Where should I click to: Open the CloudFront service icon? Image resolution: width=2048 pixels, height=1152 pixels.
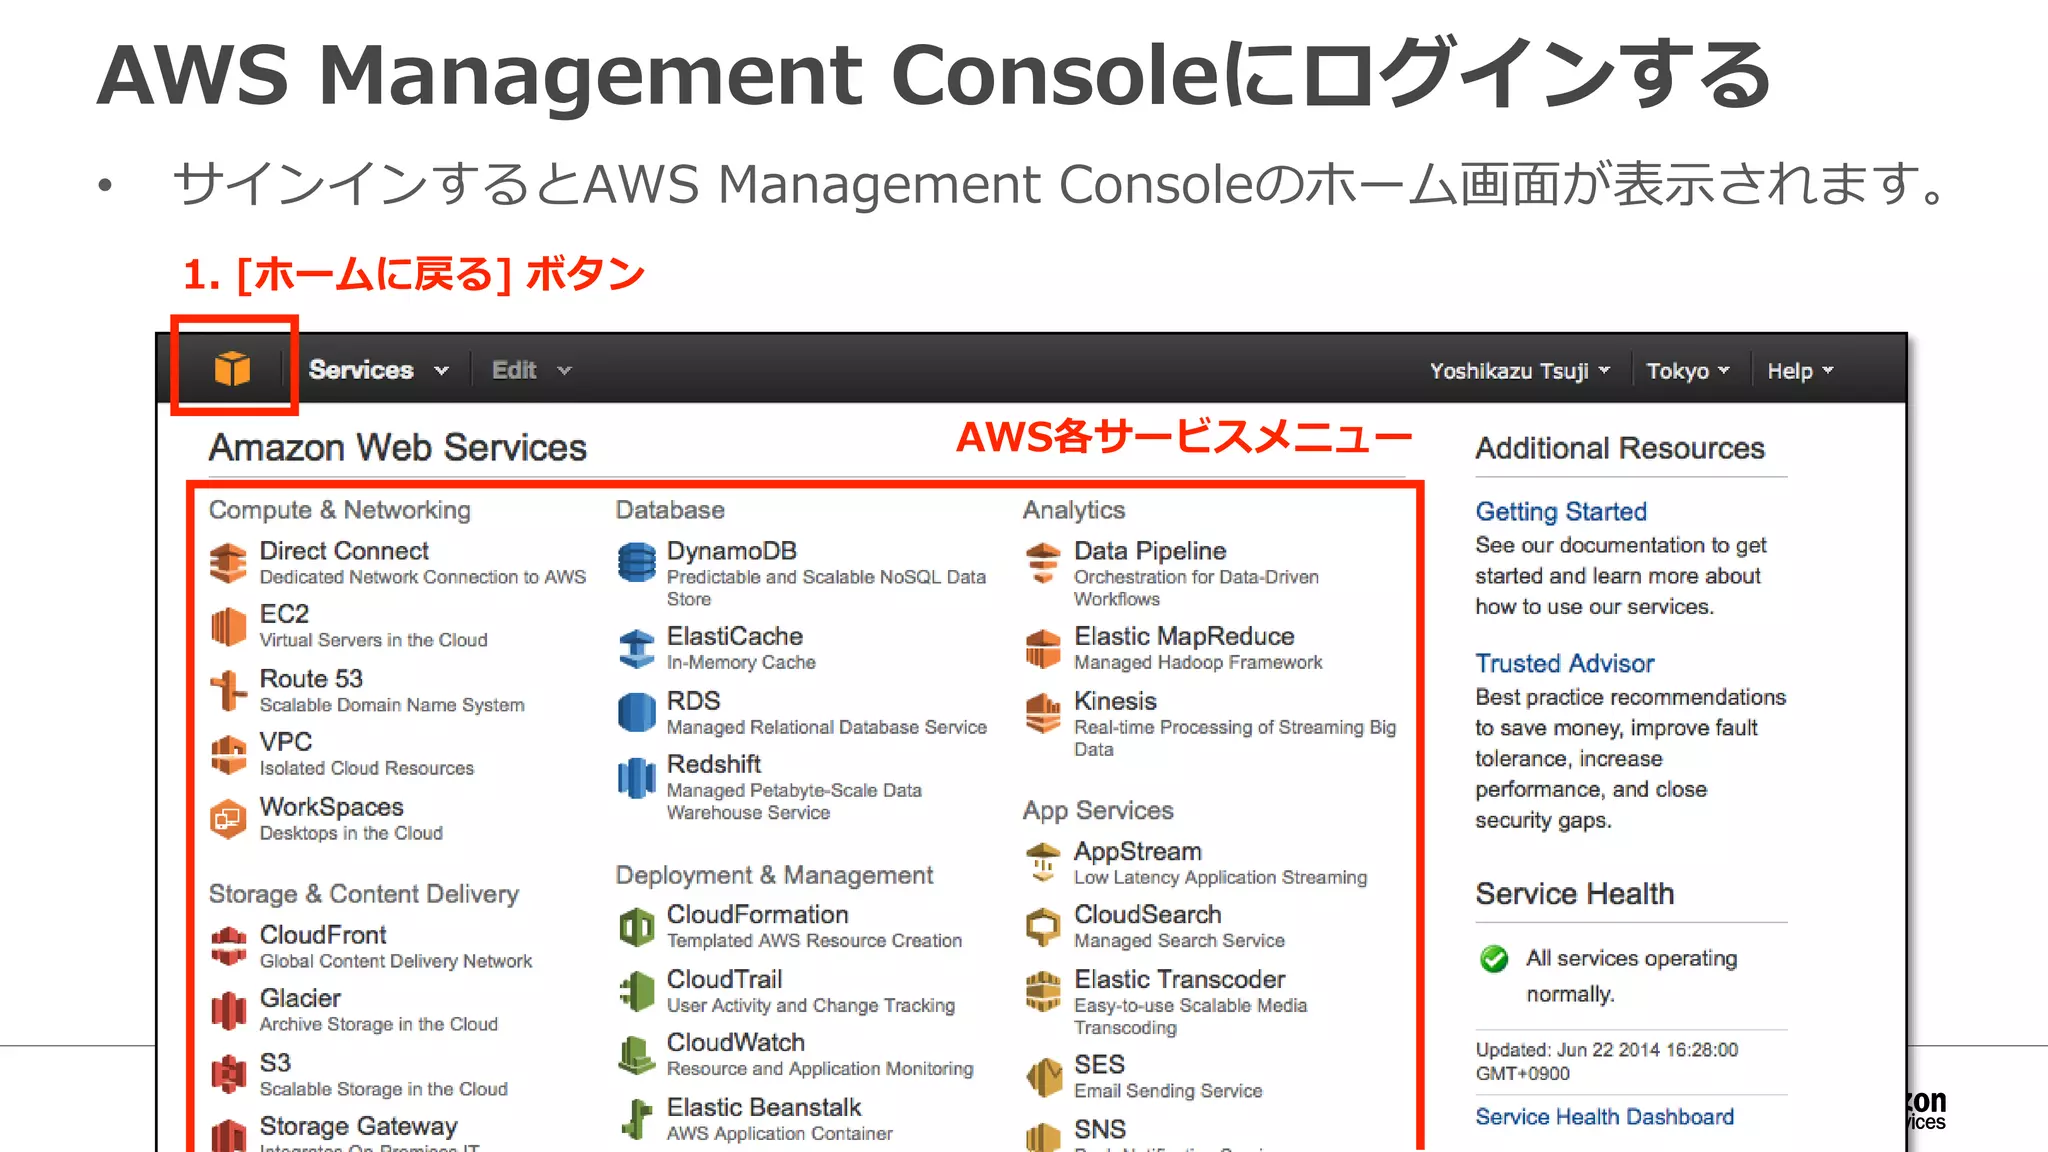tap(228, 946)
